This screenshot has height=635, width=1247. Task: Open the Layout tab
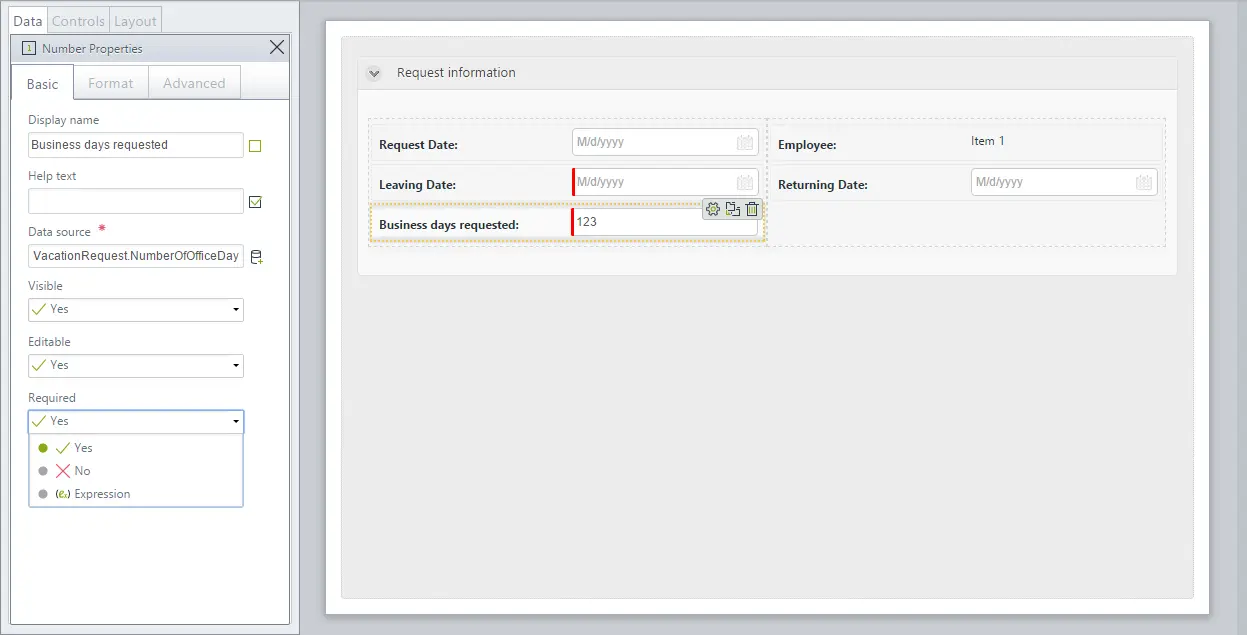135,21
